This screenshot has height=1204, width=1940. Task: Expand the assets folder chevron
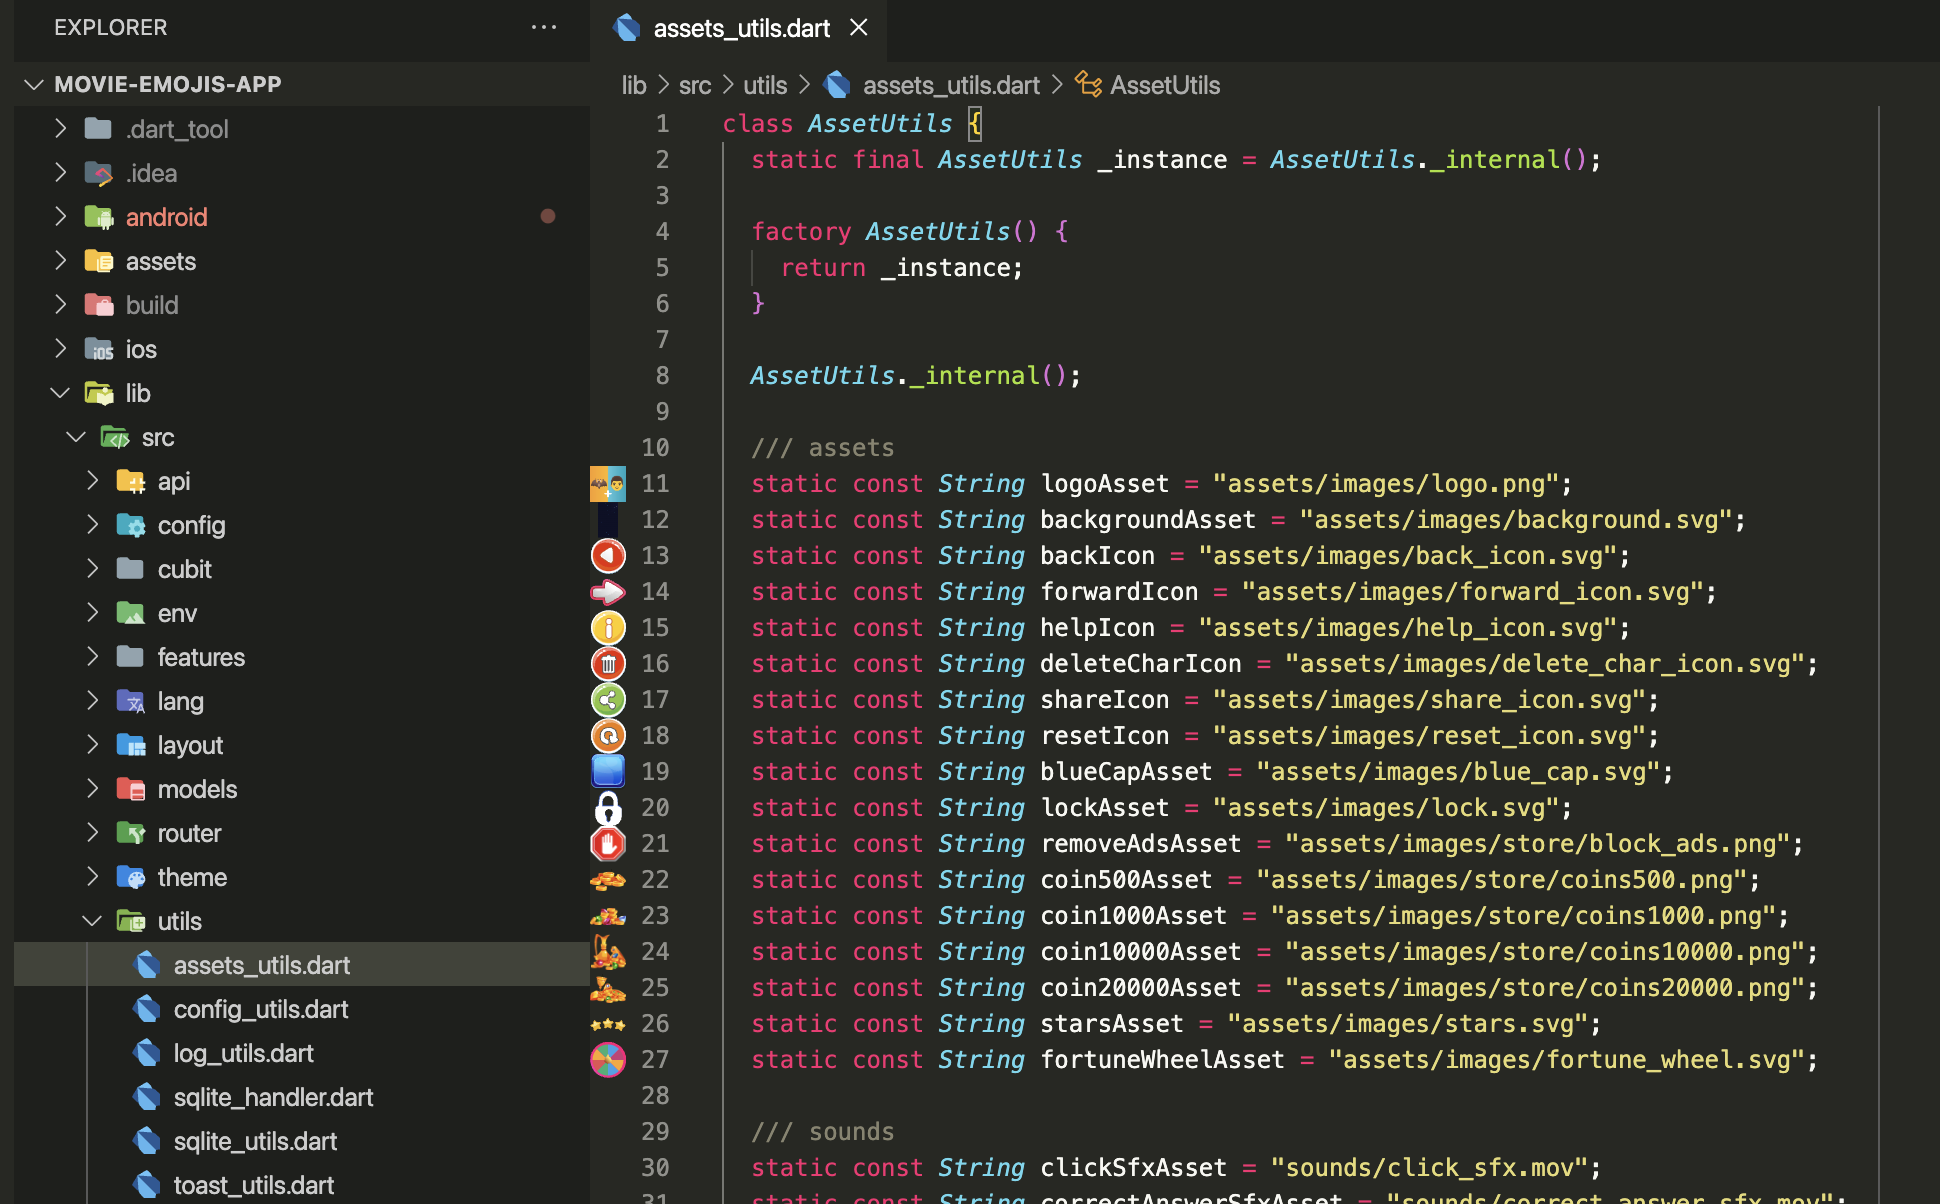(61, 260)
